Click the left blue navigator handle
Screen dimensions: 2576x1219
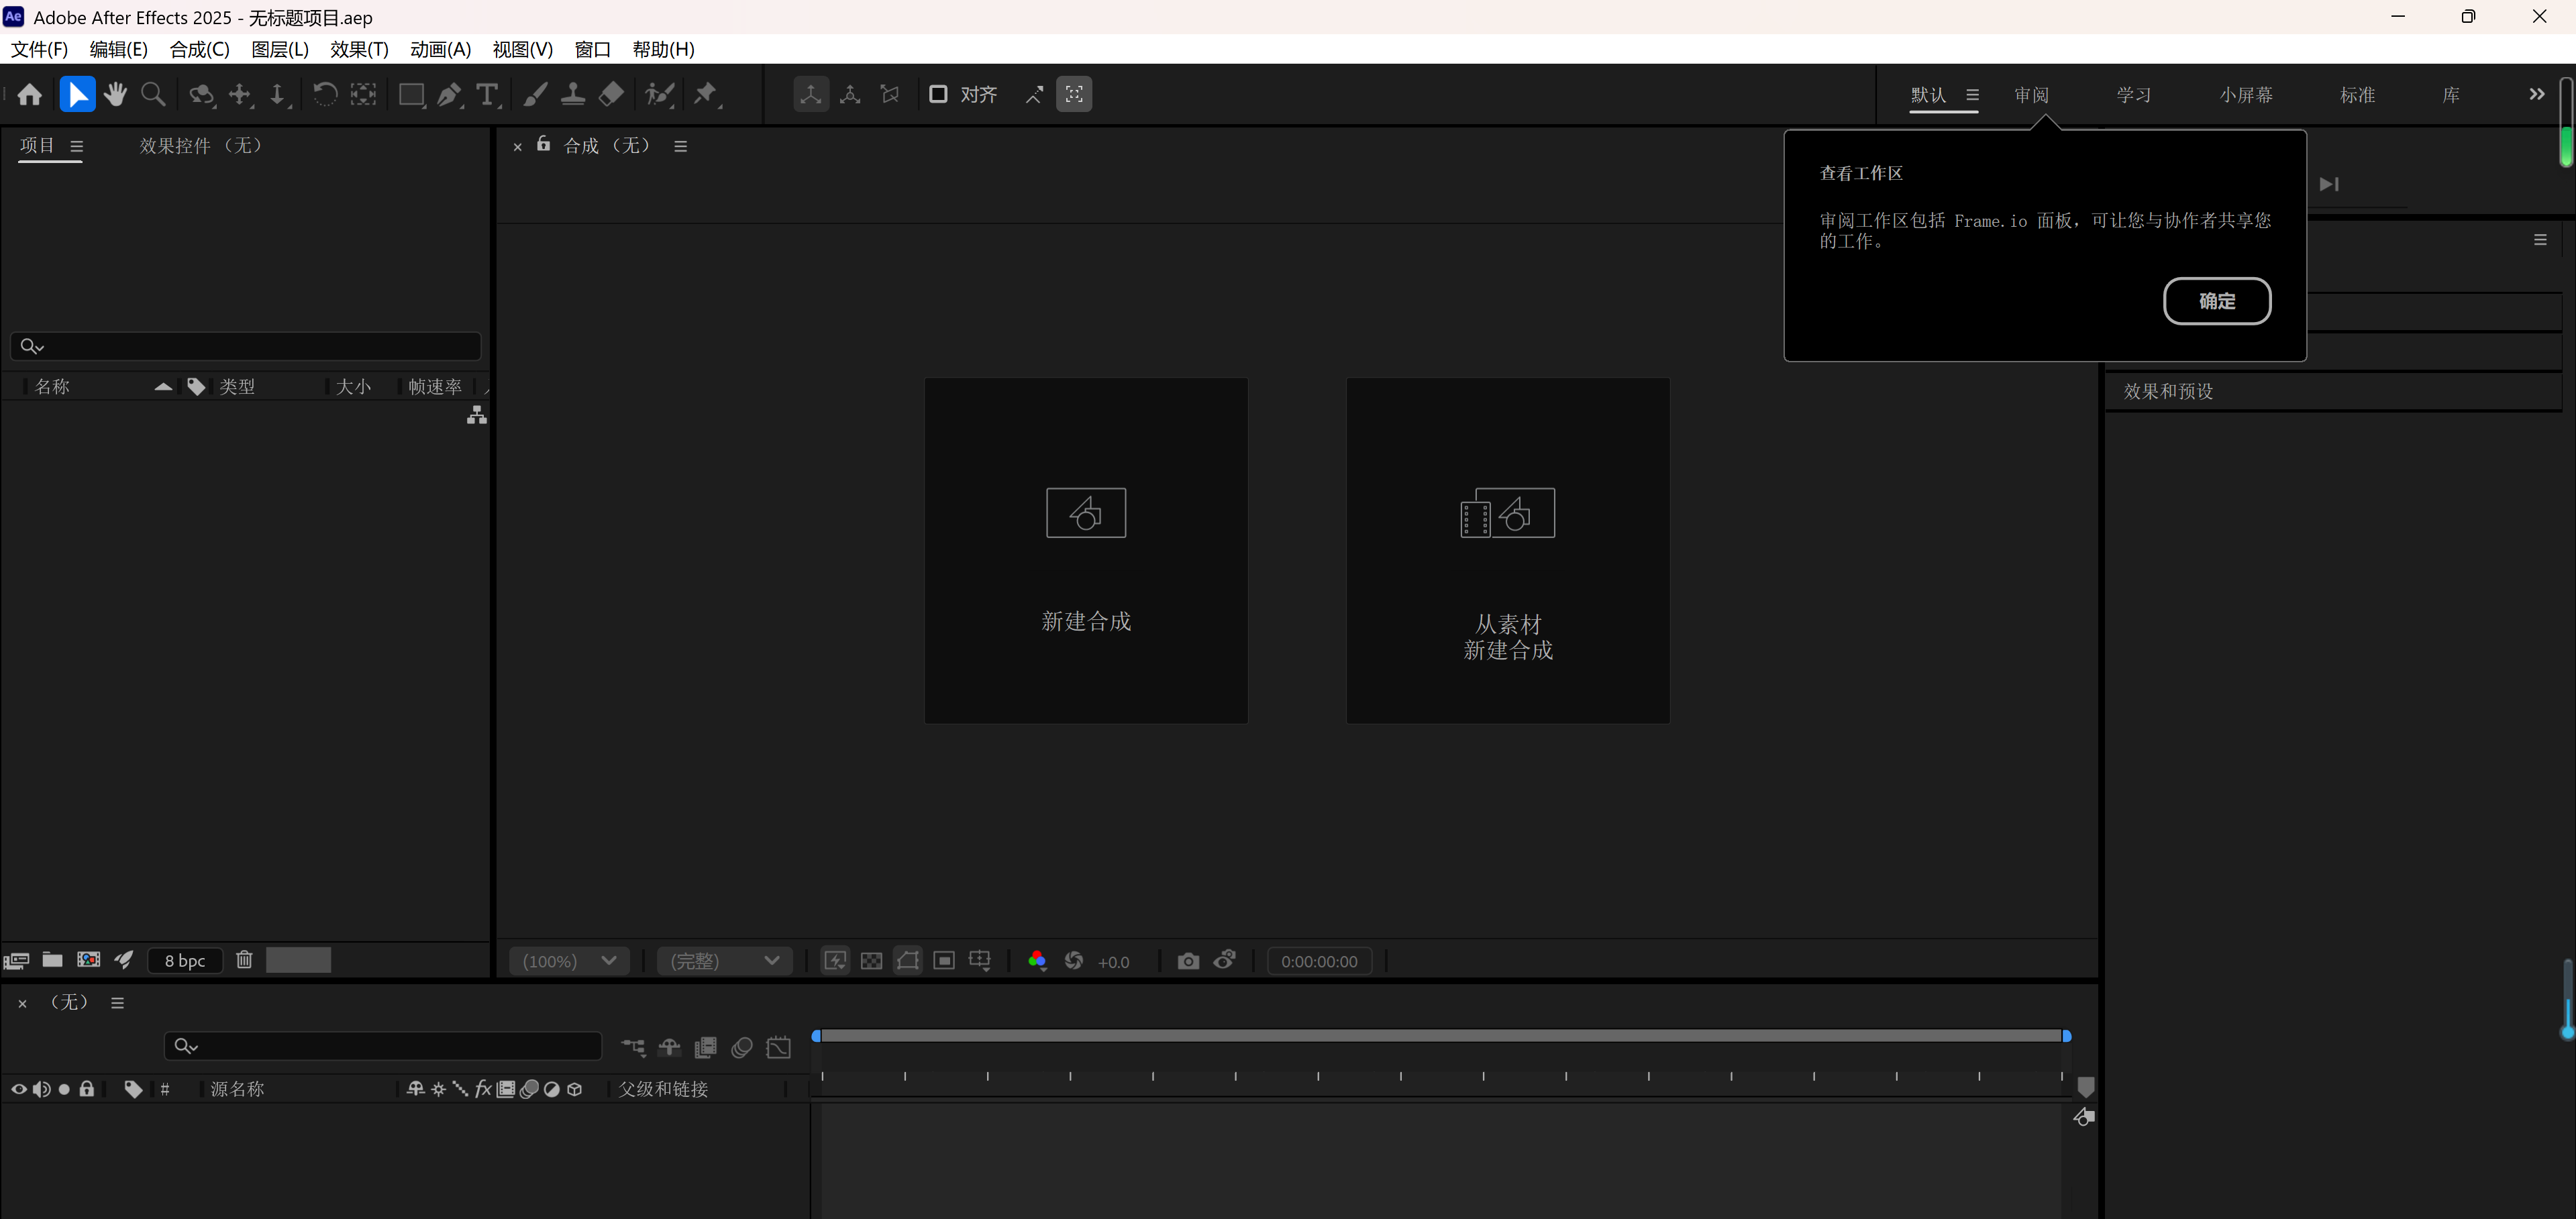click(816, 1036)
